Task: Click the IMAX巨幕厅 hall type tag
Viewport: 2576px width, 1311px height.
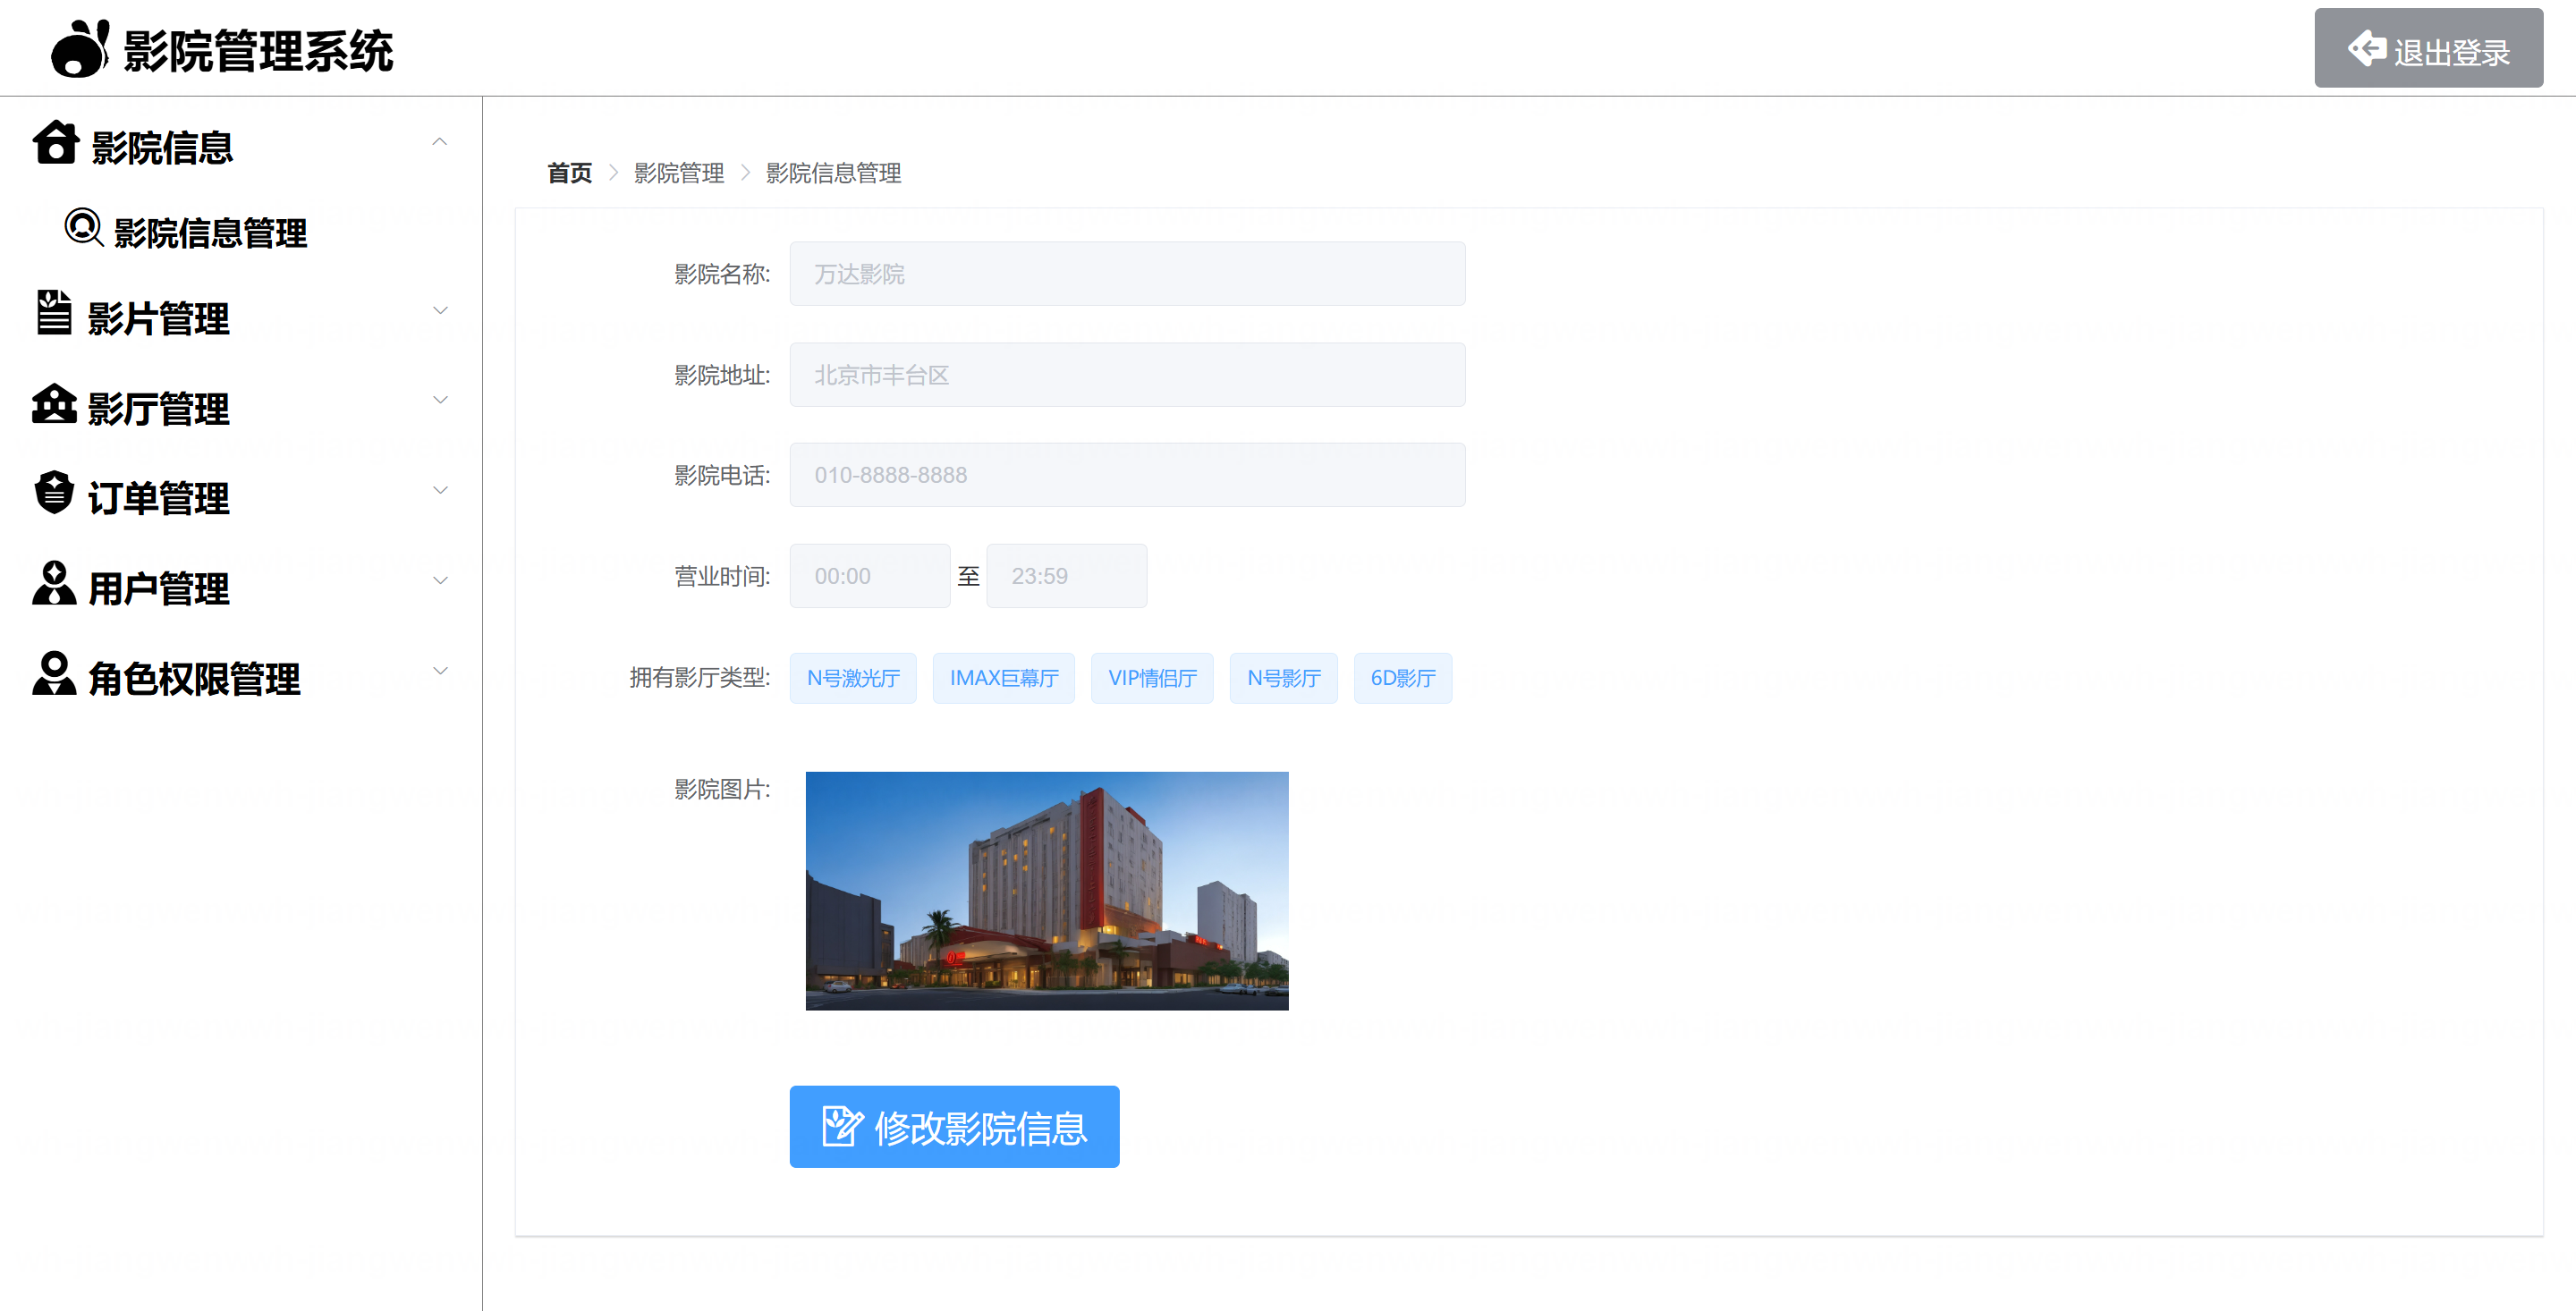Action: pos(1003,678)
